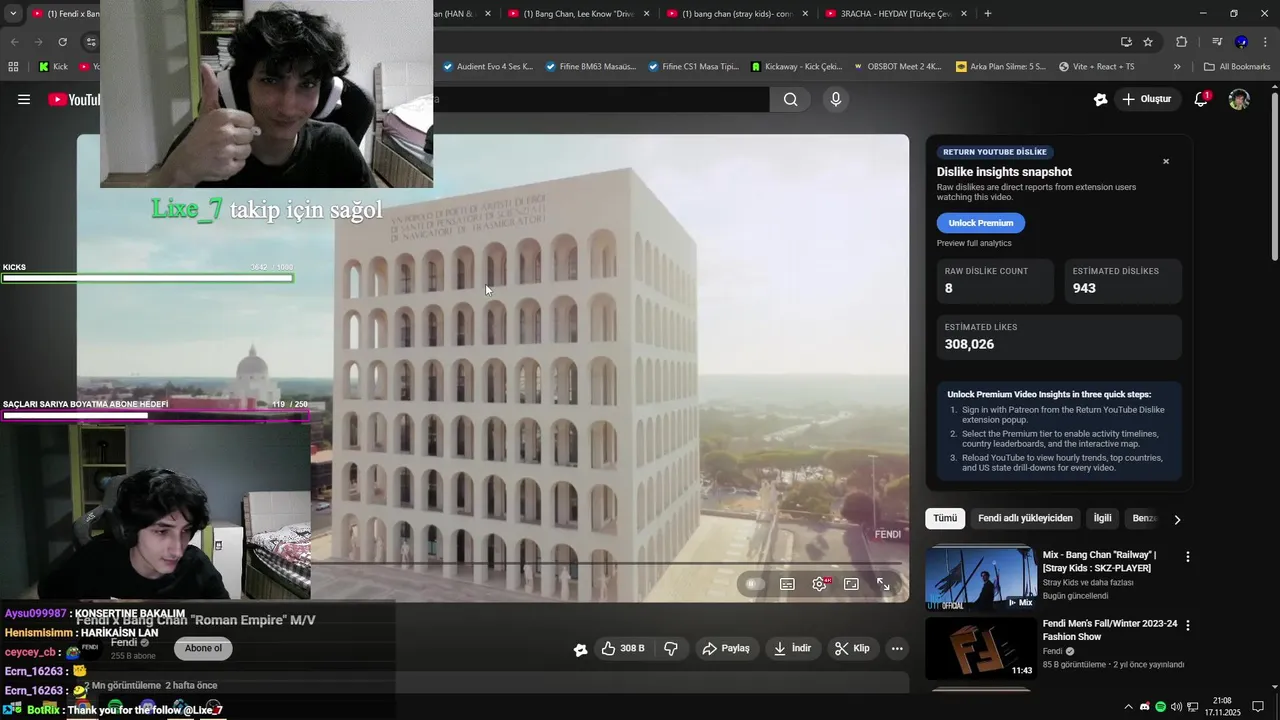Open Kickaway - Kick Çeki... bookmark
The width and height of the screenshot is (1280, 720).
[797, 67]
